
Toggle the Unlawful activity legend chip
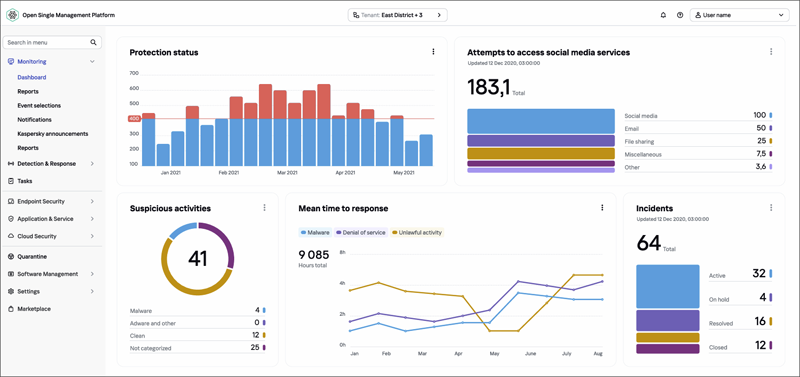[x=417, y=233]
